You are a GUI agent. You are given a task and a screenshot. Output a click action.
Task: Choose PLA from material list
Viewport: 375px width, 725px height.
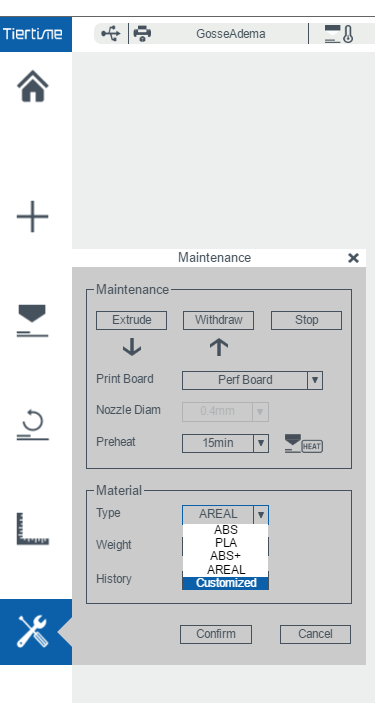tap(226, 543)
